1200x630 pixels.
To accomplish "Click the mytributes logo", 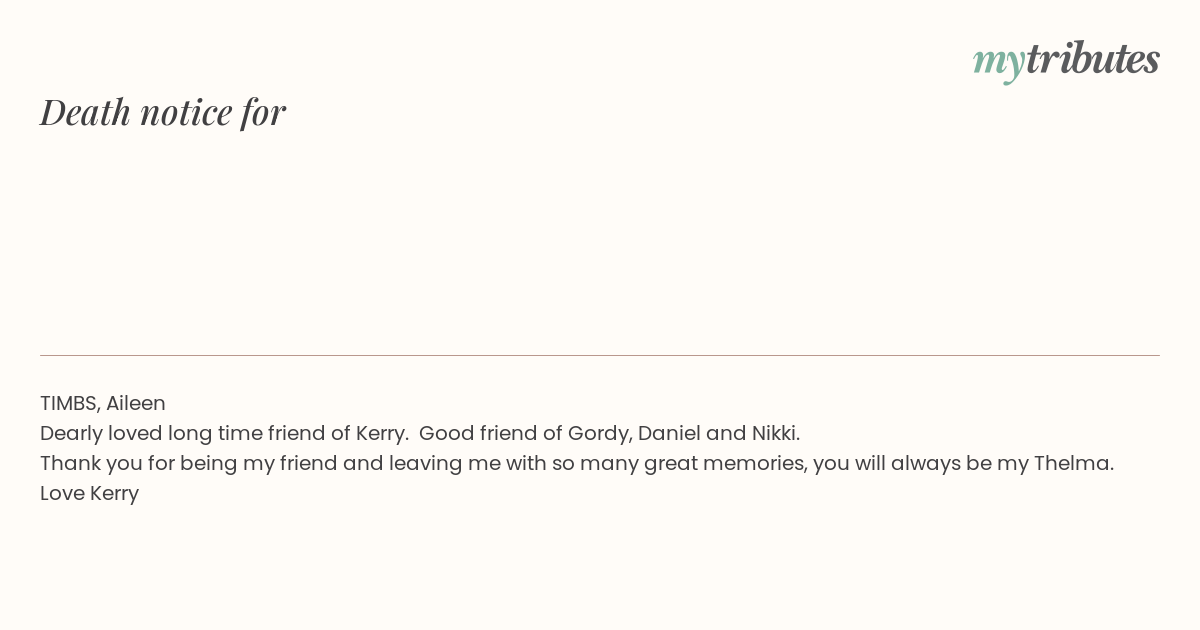I will click(x=1066, y=60).
